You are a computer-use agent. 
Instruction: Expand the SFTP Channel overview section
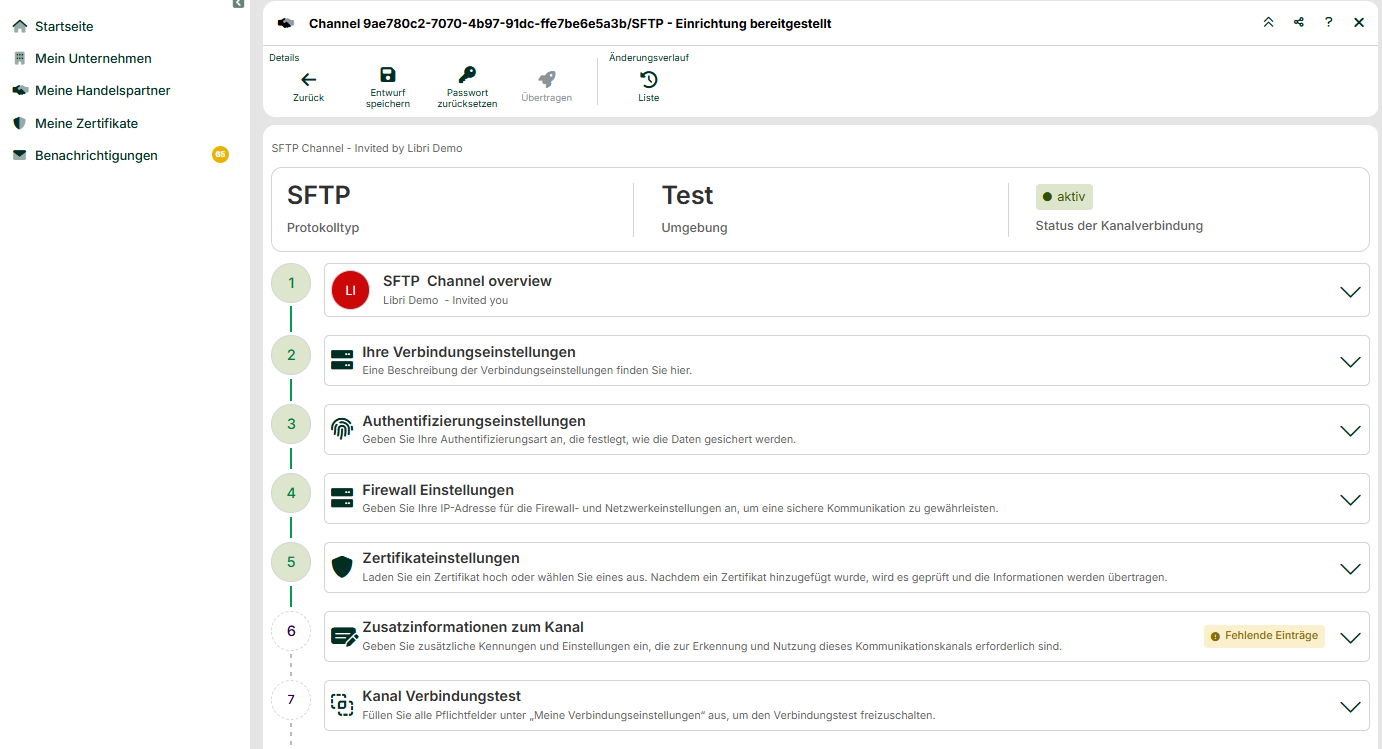(1350, 292)
